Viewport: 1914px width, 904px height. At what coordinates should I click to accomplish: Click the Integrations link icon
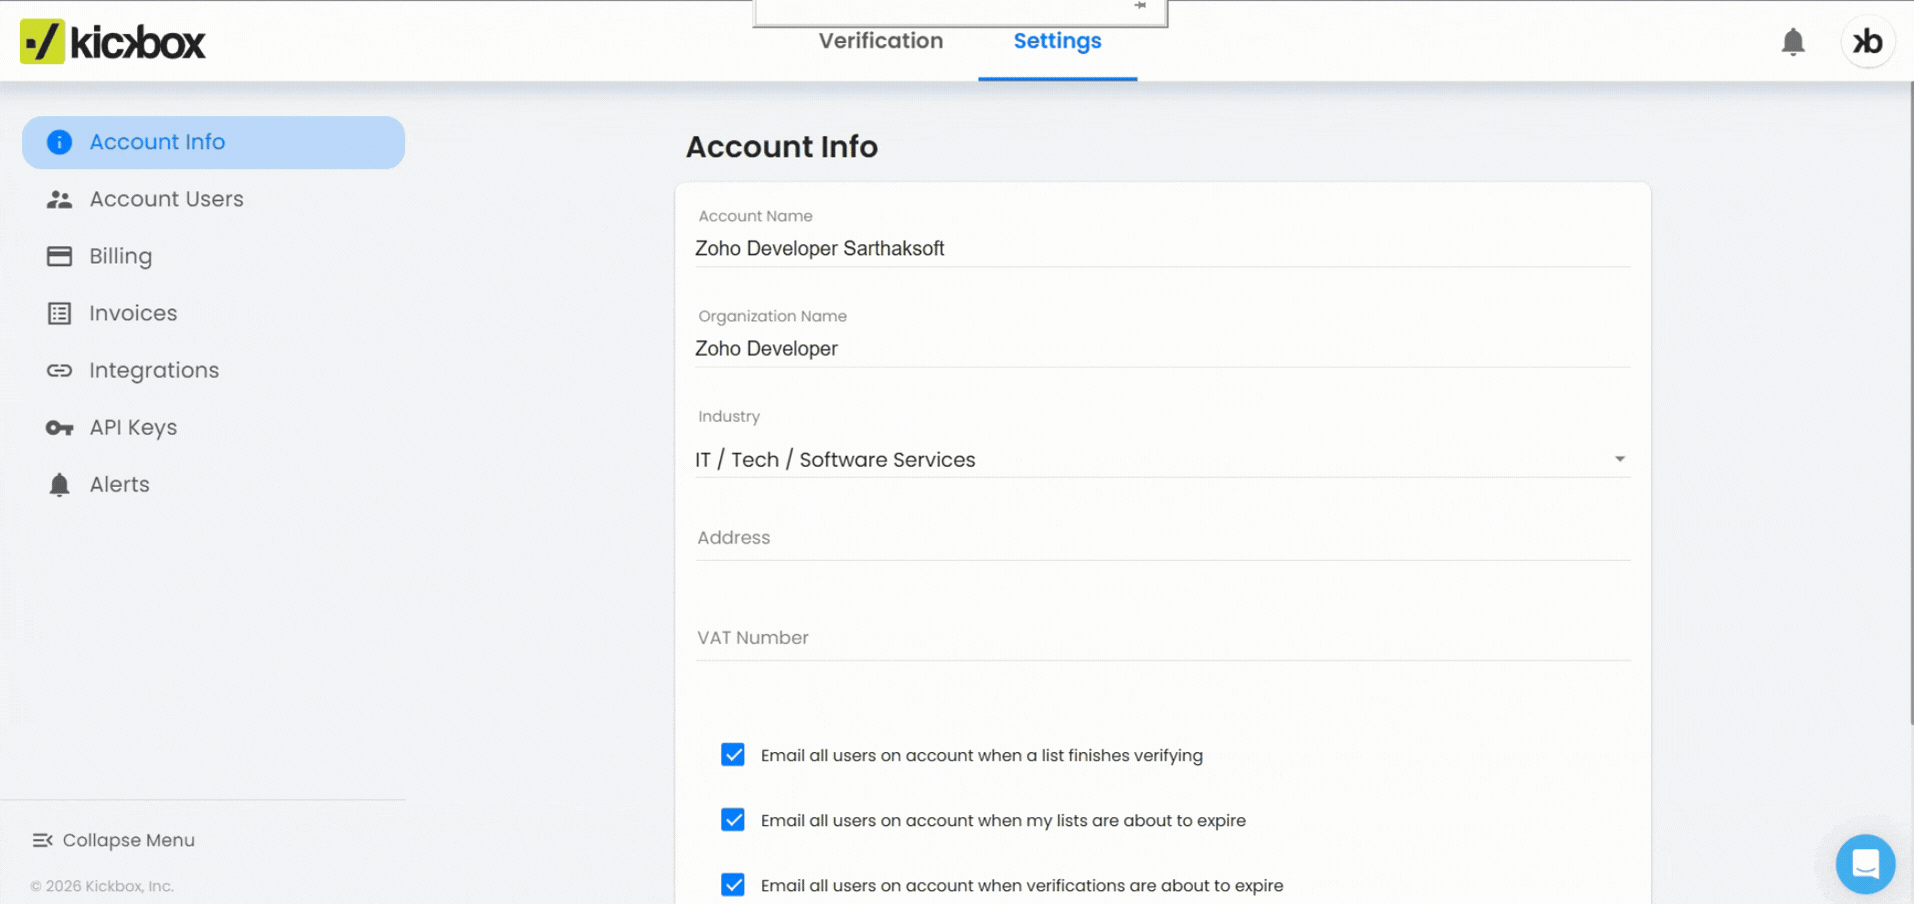point(59,370)
